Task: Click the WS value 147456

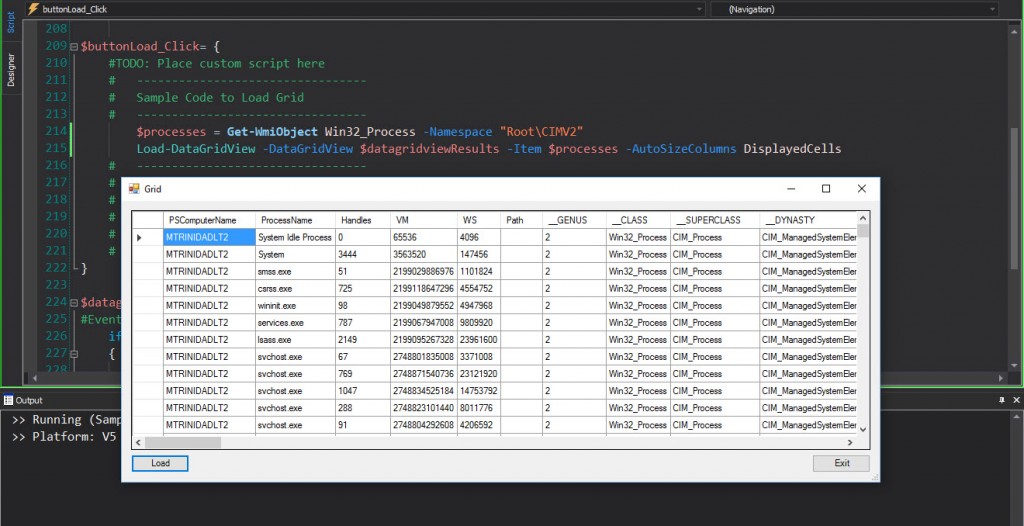Action: pos(479,254)
